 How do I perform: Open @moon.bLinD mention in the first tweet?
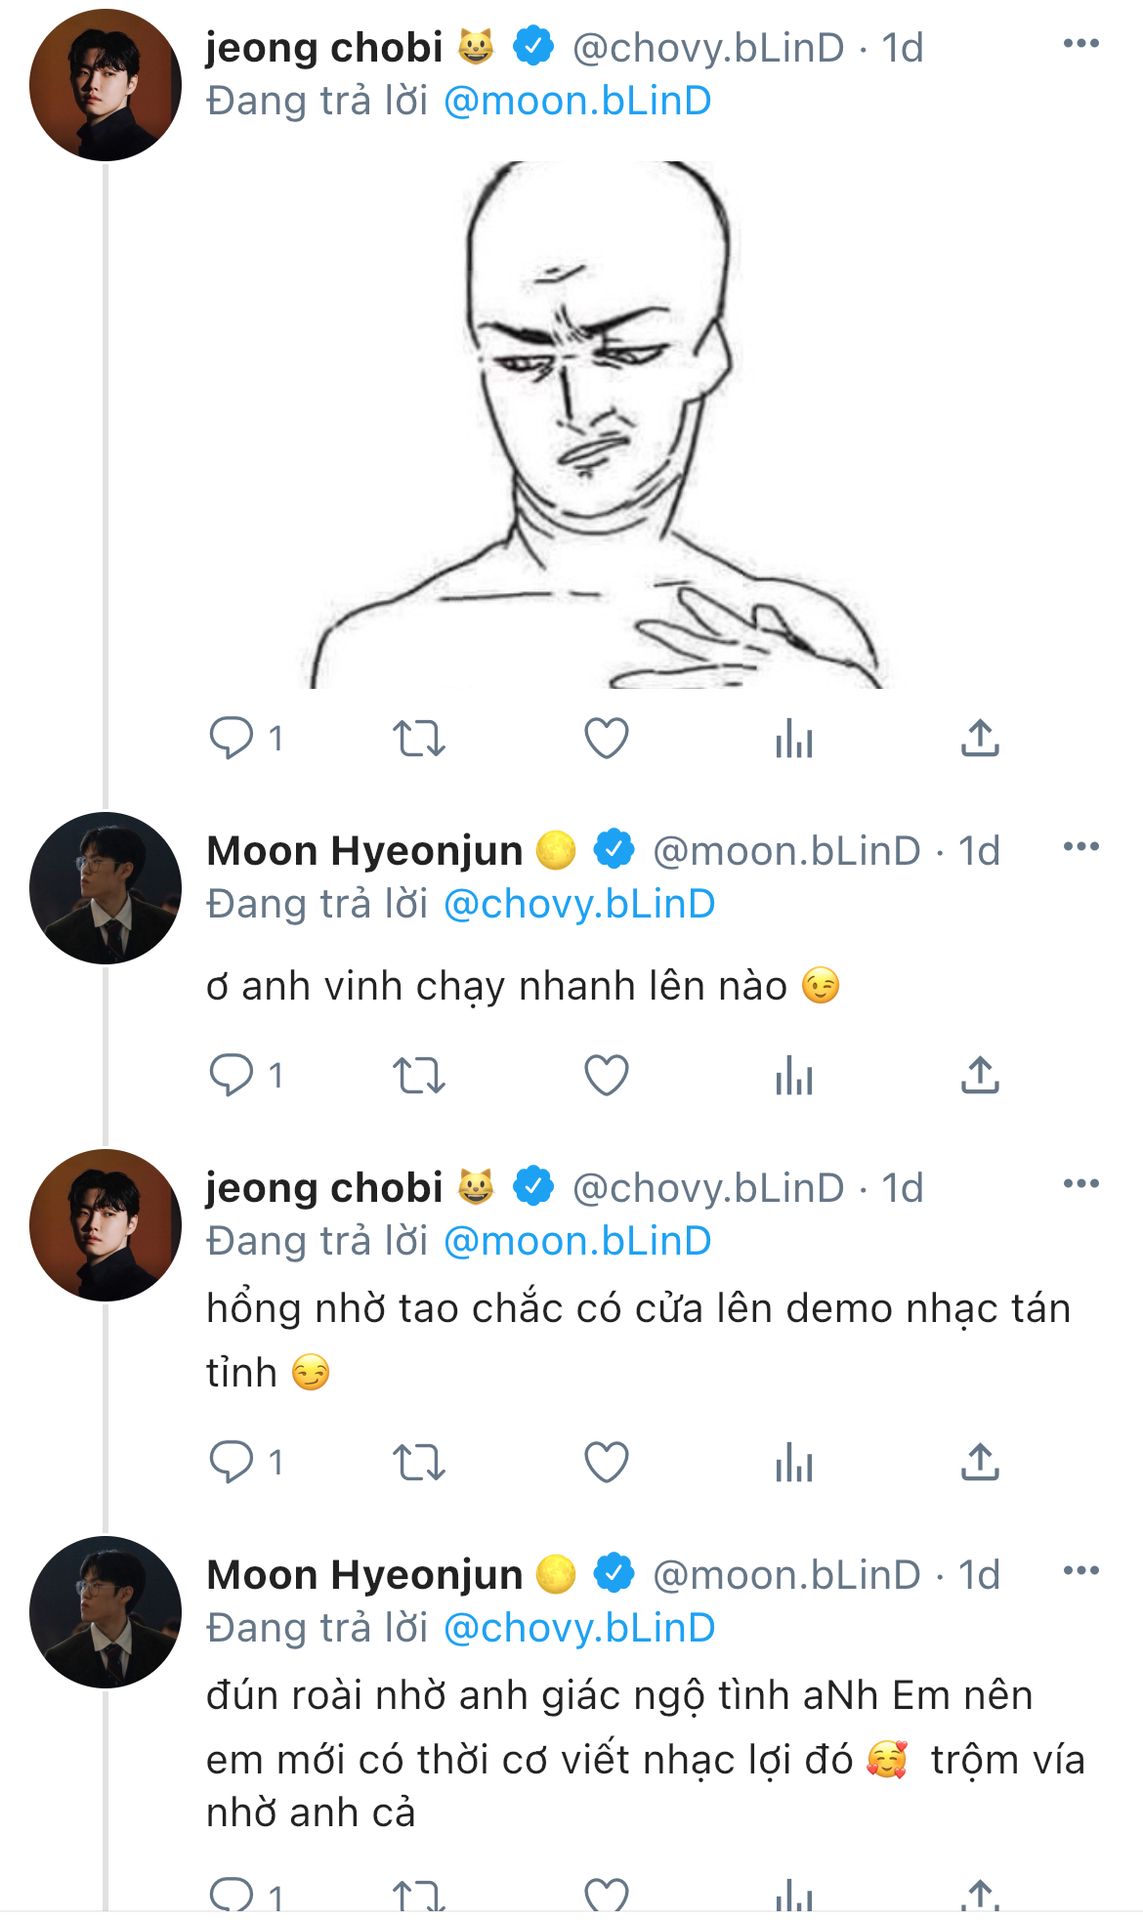pyautogui.click(x=577, y=101)
